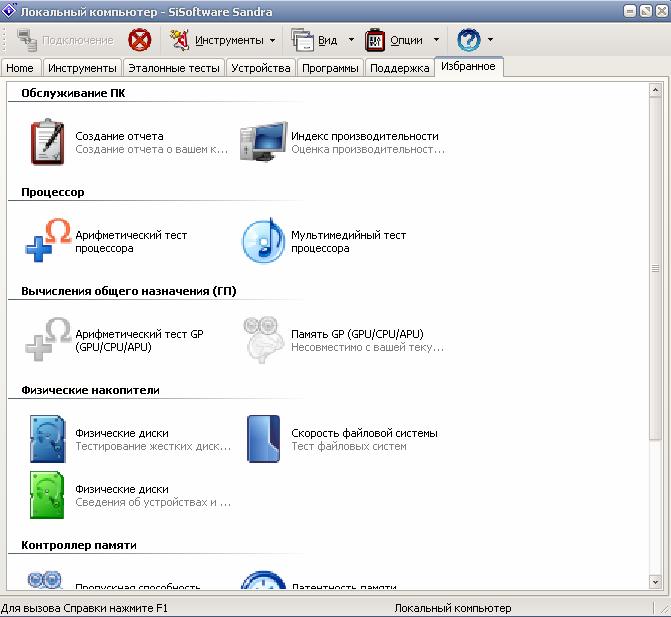Screen dimensions: 671x617
Task: Expand the Вид dropdown arrow
Action: click(x=351, y=40)
